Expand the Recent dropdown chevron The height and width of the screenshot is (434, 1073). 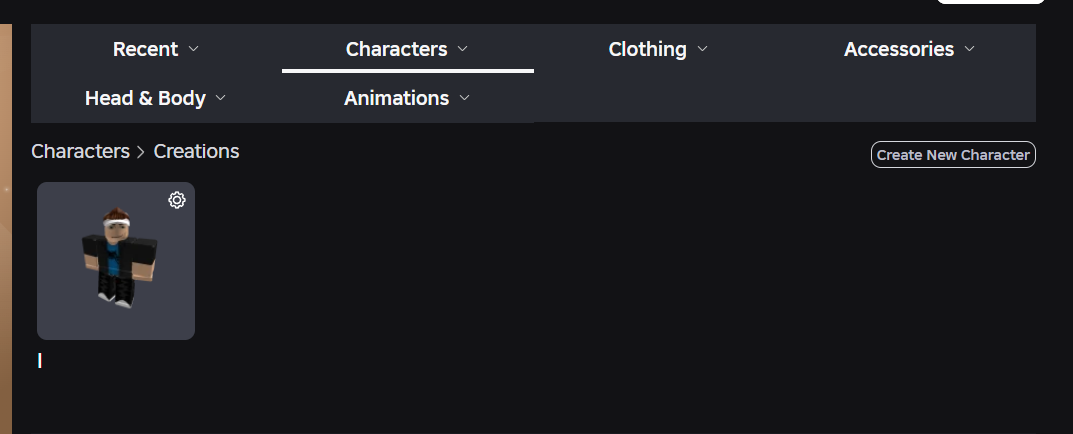[x=194, y=48]
